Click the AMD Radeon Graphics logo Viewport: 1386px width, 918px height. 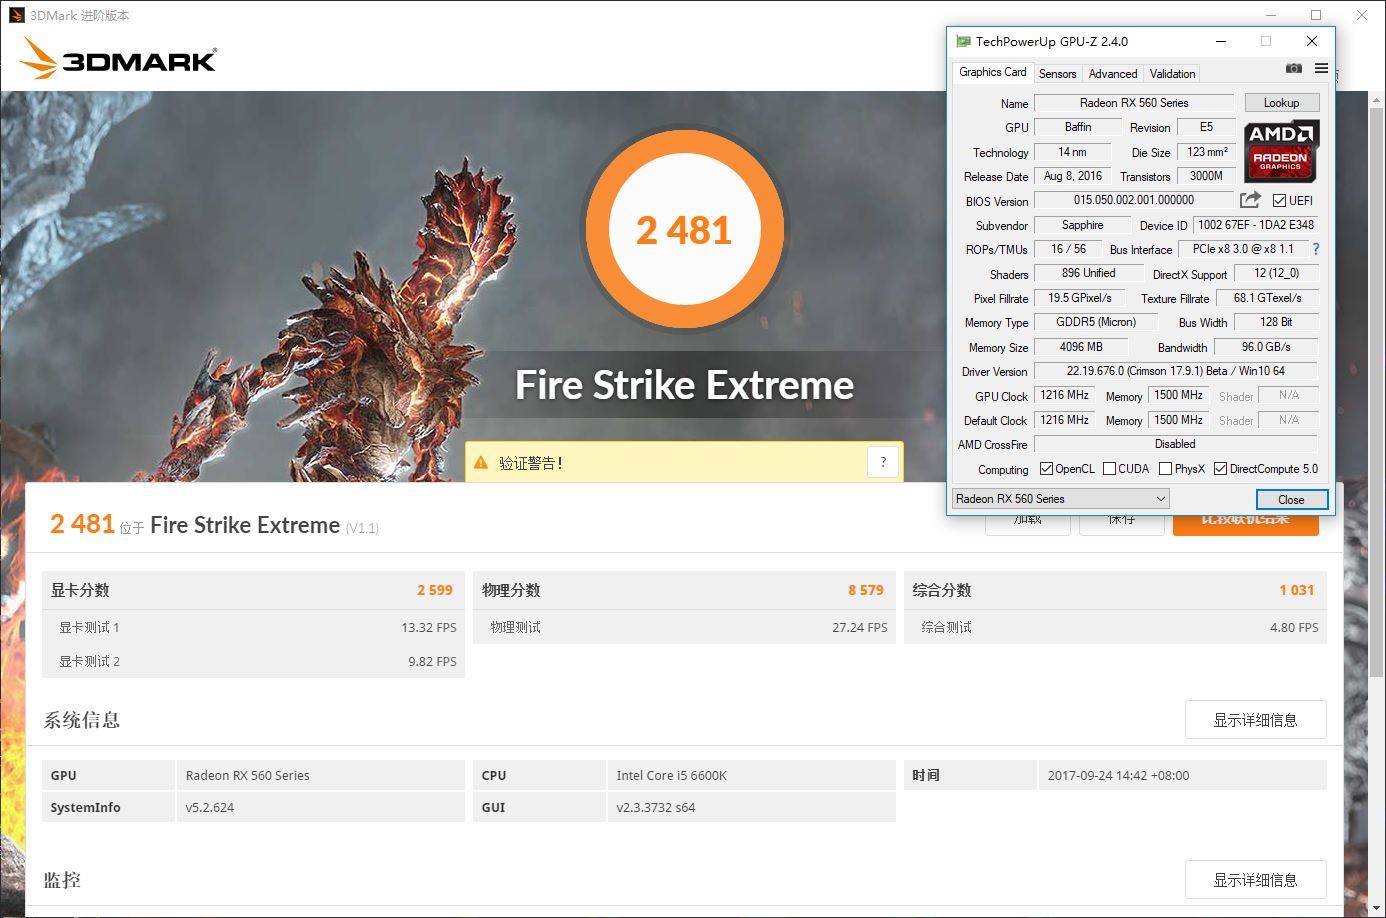click(x=1281, y=151)
